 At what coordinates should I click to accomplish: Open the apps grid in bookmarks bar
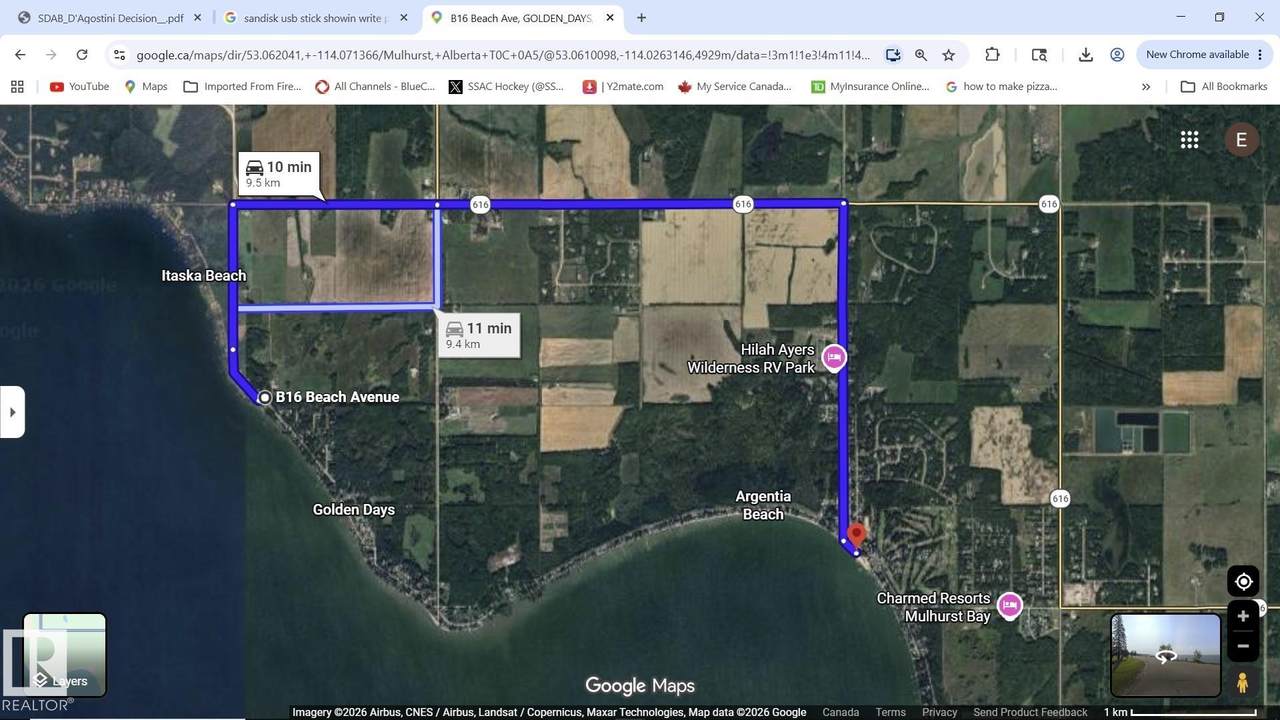(17, 87)
